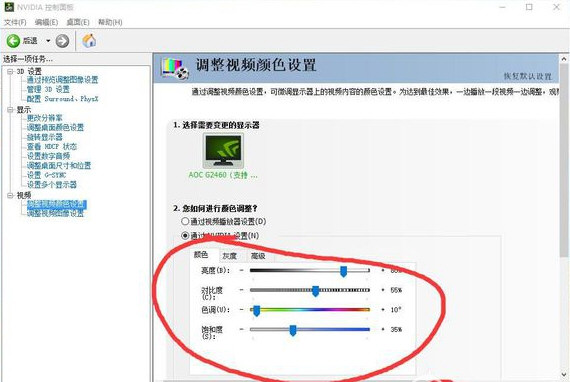Click the contrast minus icon
Viewport: 570px width, 382px height.
[x=241, y=290]
